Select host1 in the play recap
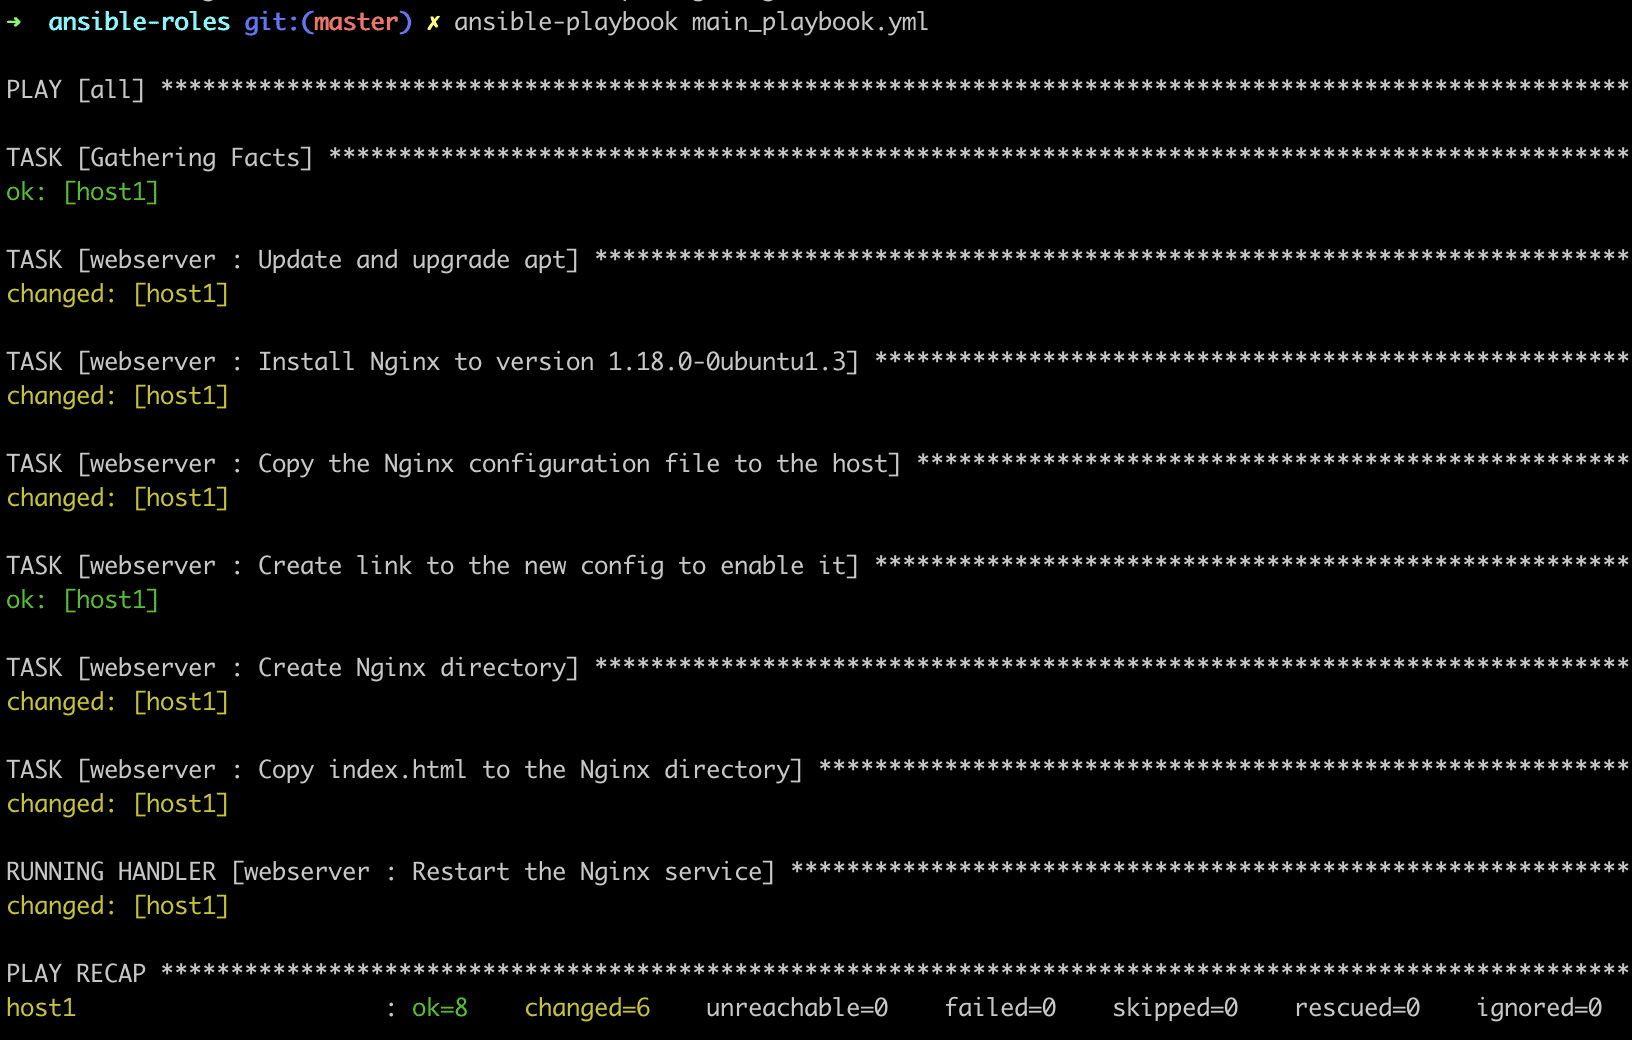Viewport: 1632px width, 1040px height. [x=41, y=1008]
